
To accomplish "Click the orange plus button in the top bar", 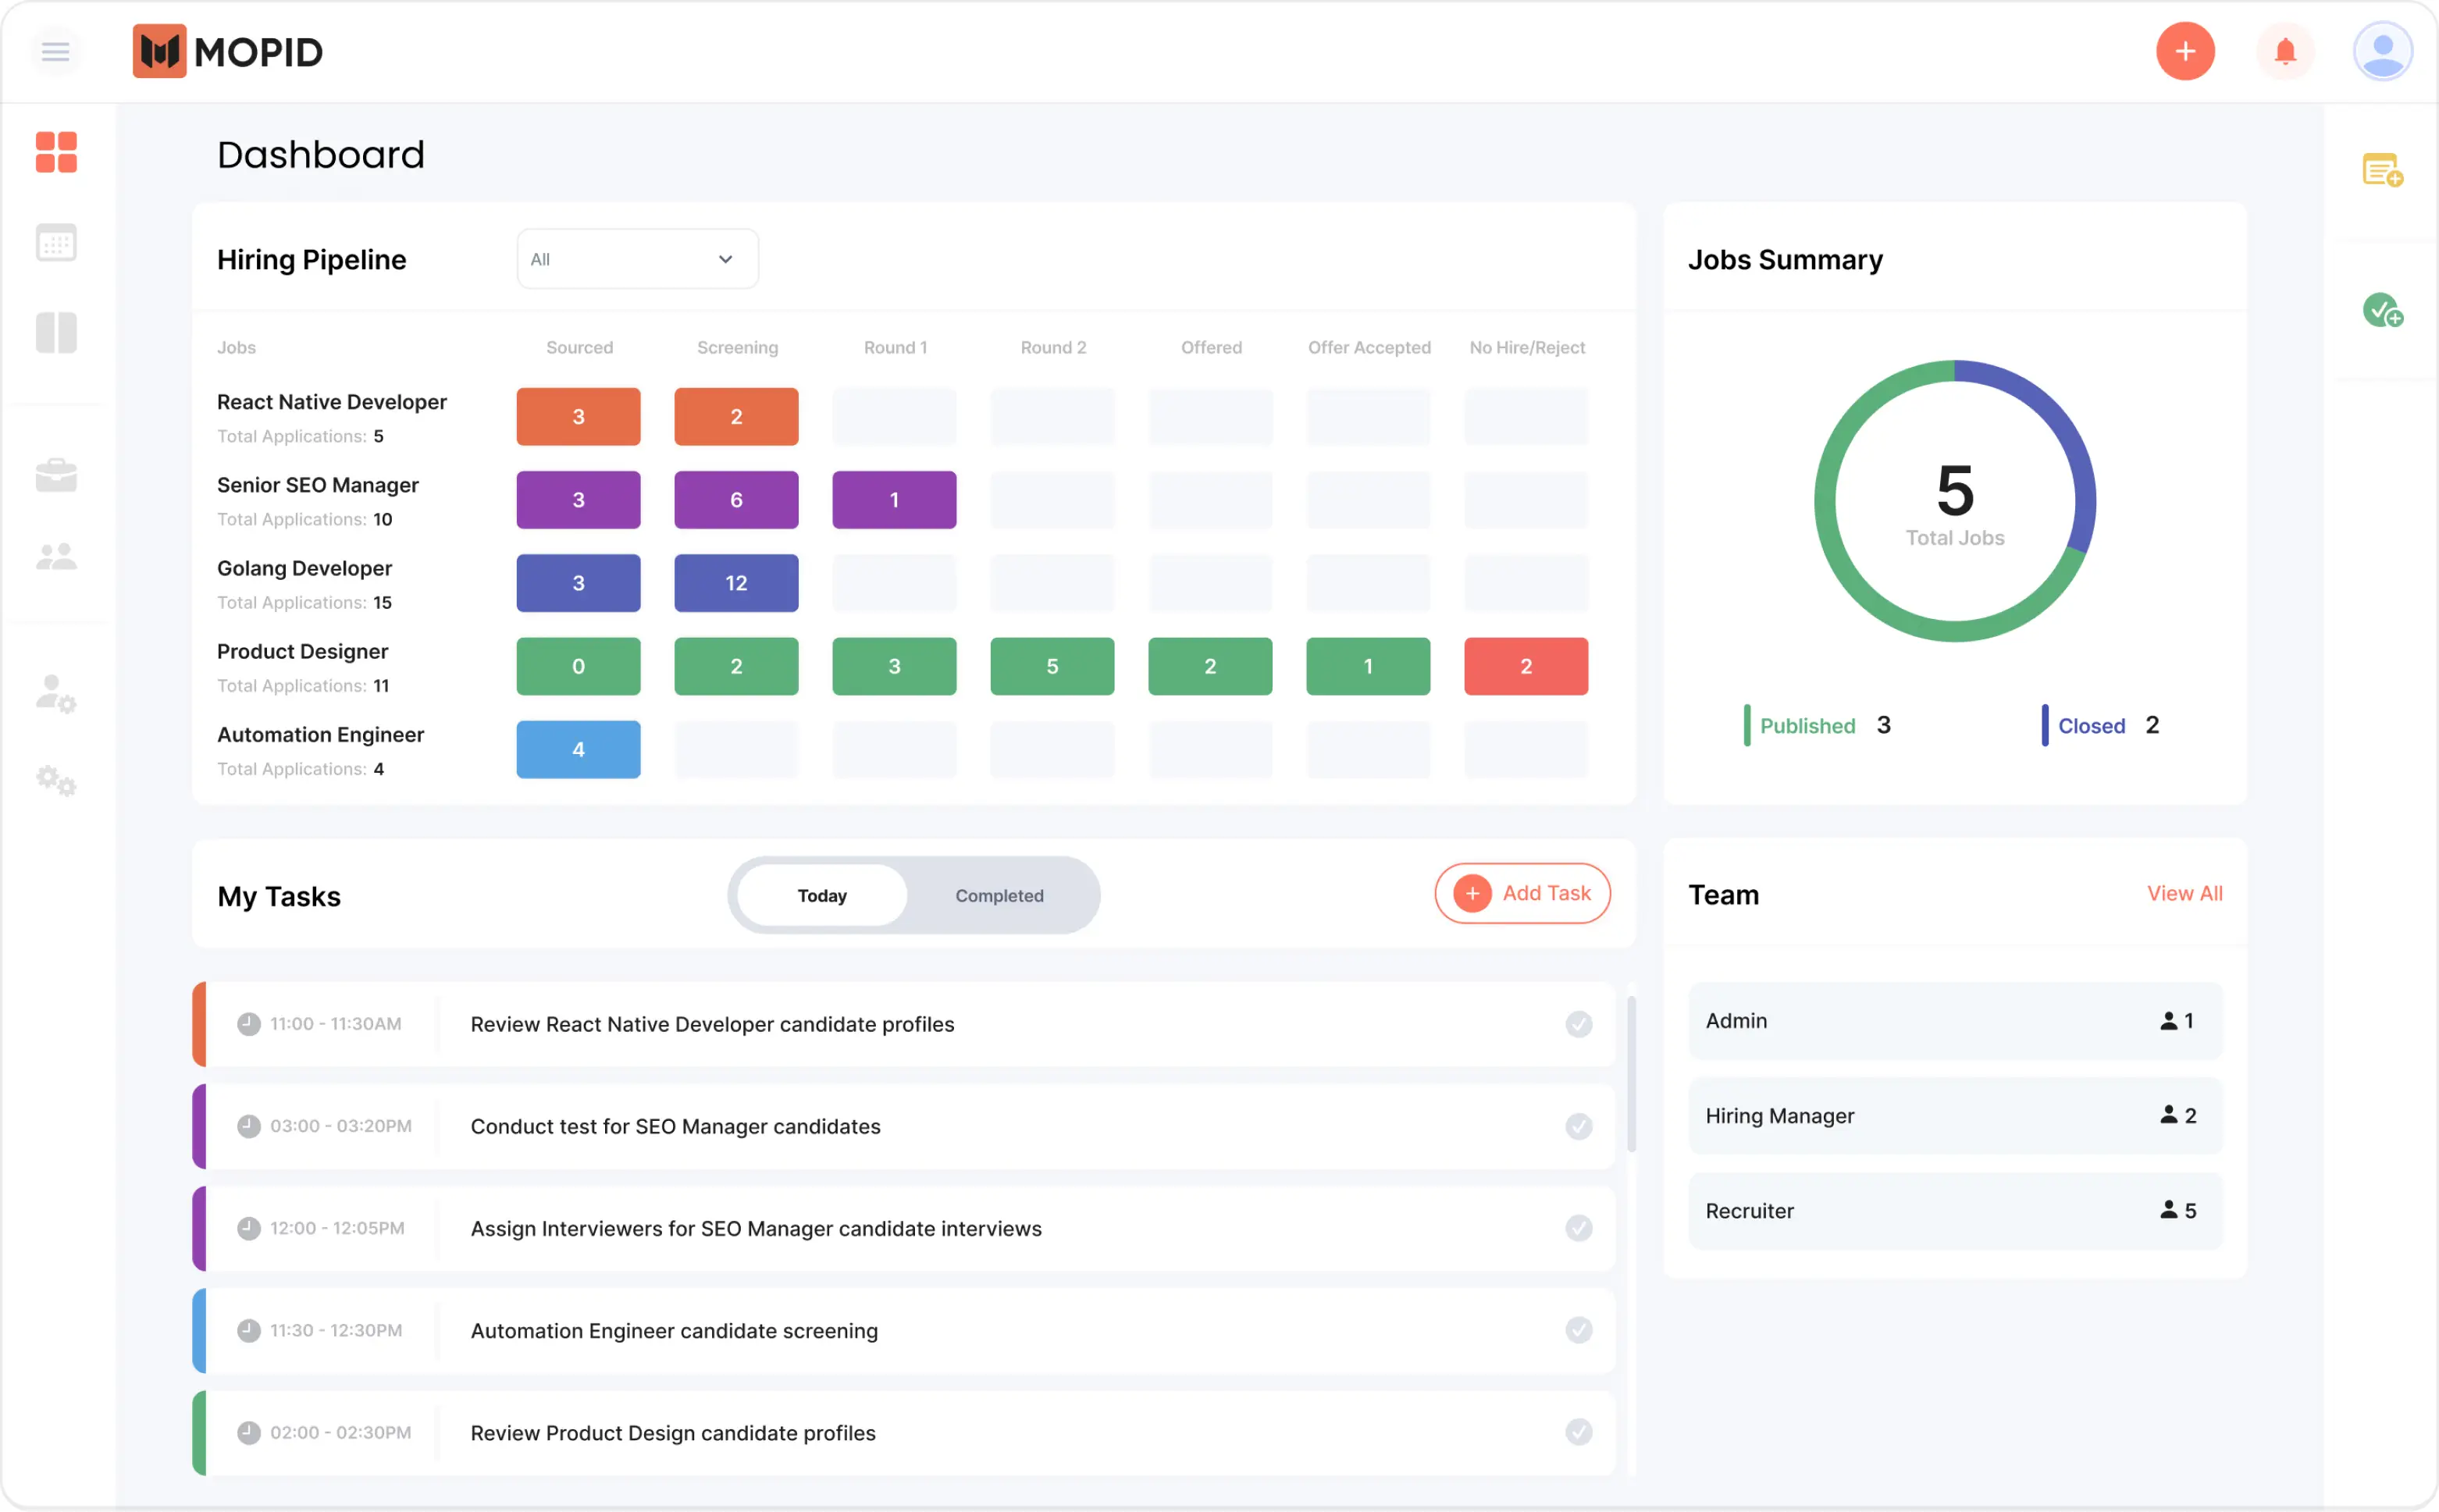I will (2185, 51).
